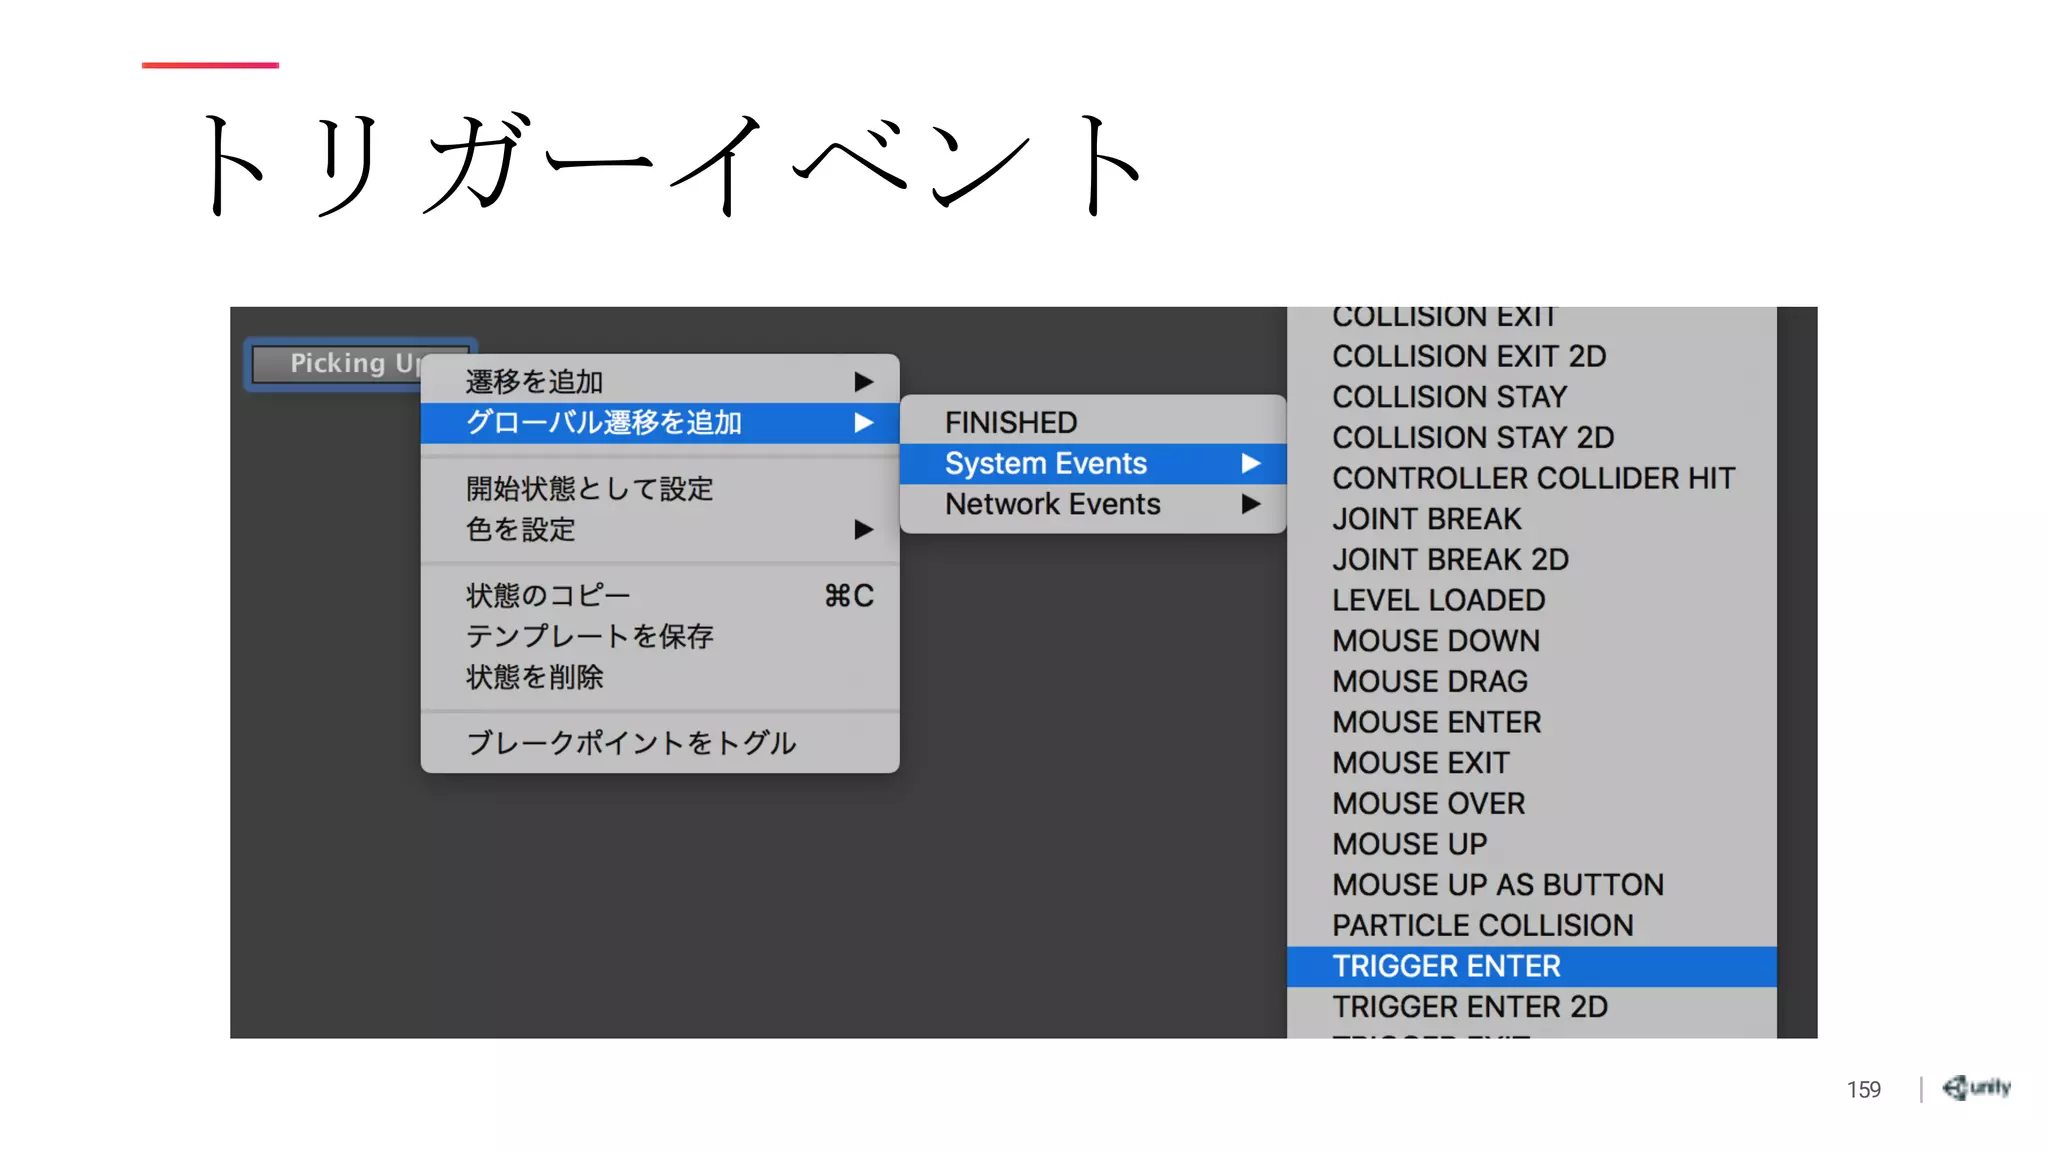Select PARTICLE COLLISION event
The width and height of the screenshot is (2048, 1152).
[x=1482, y=926]
